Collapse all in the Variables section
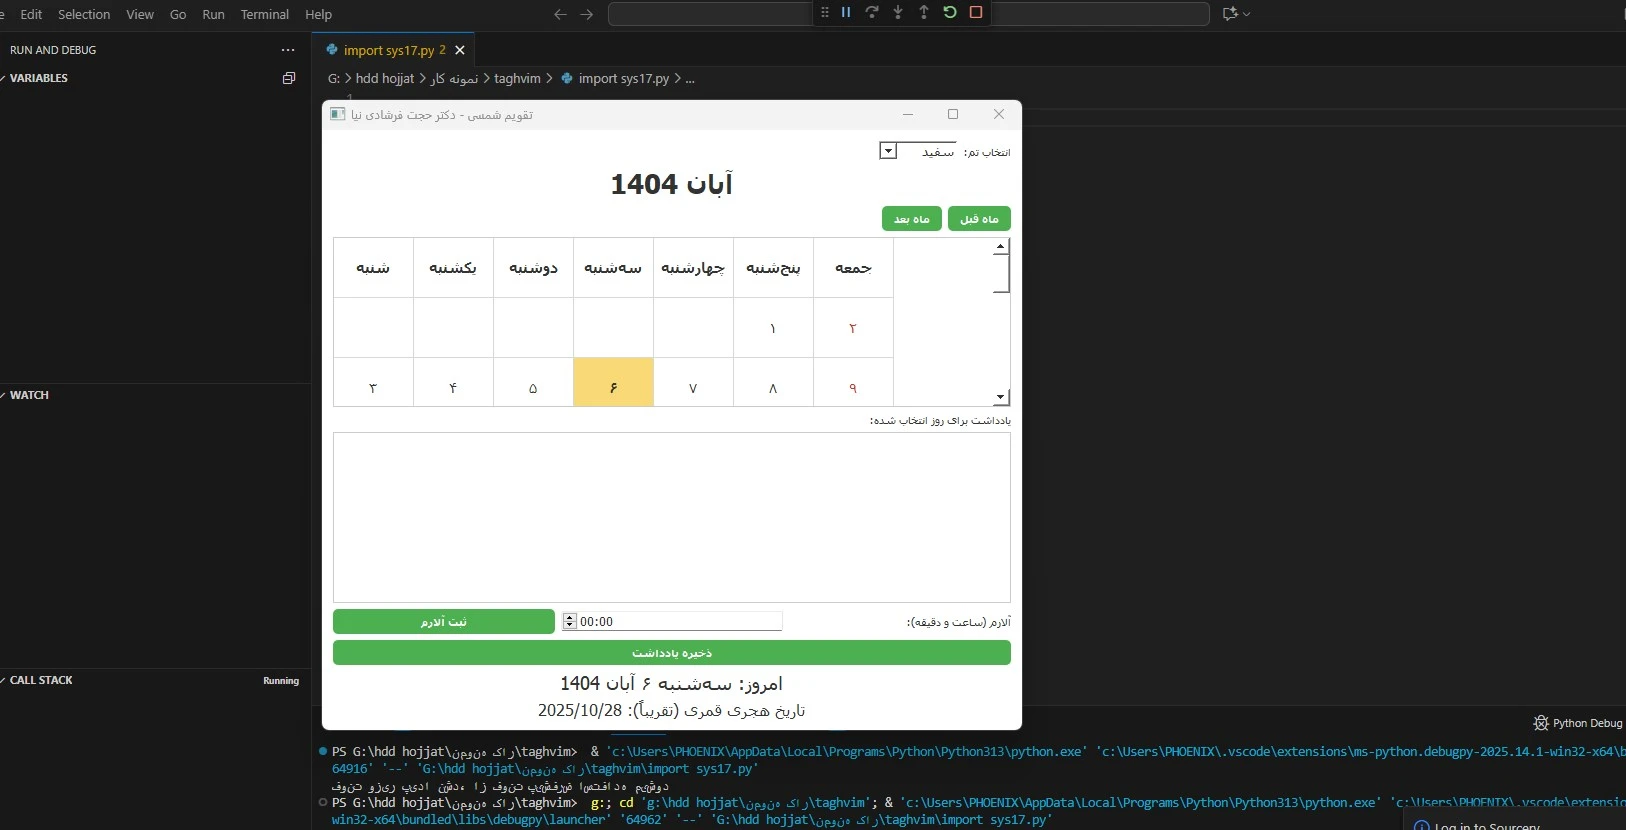 [x=289, y=78]
